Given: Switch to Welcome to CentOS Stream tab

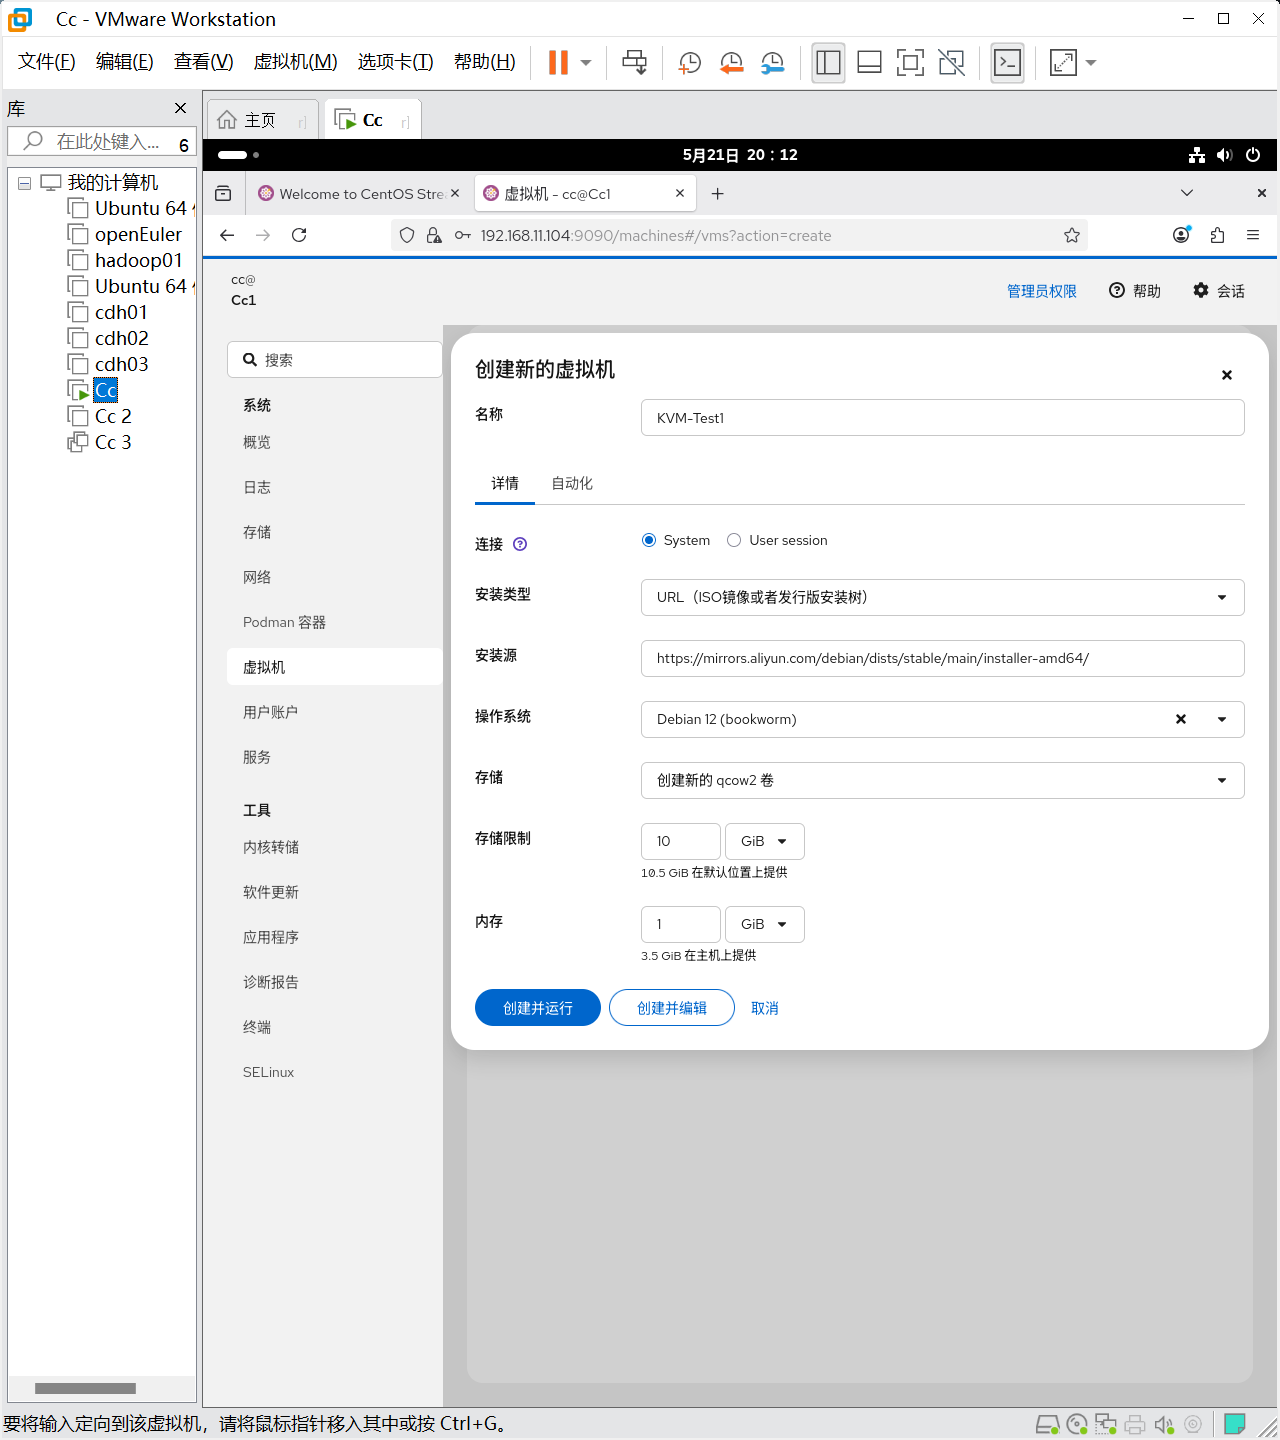Looking at the screenshot, I should (x=358, y=194).
